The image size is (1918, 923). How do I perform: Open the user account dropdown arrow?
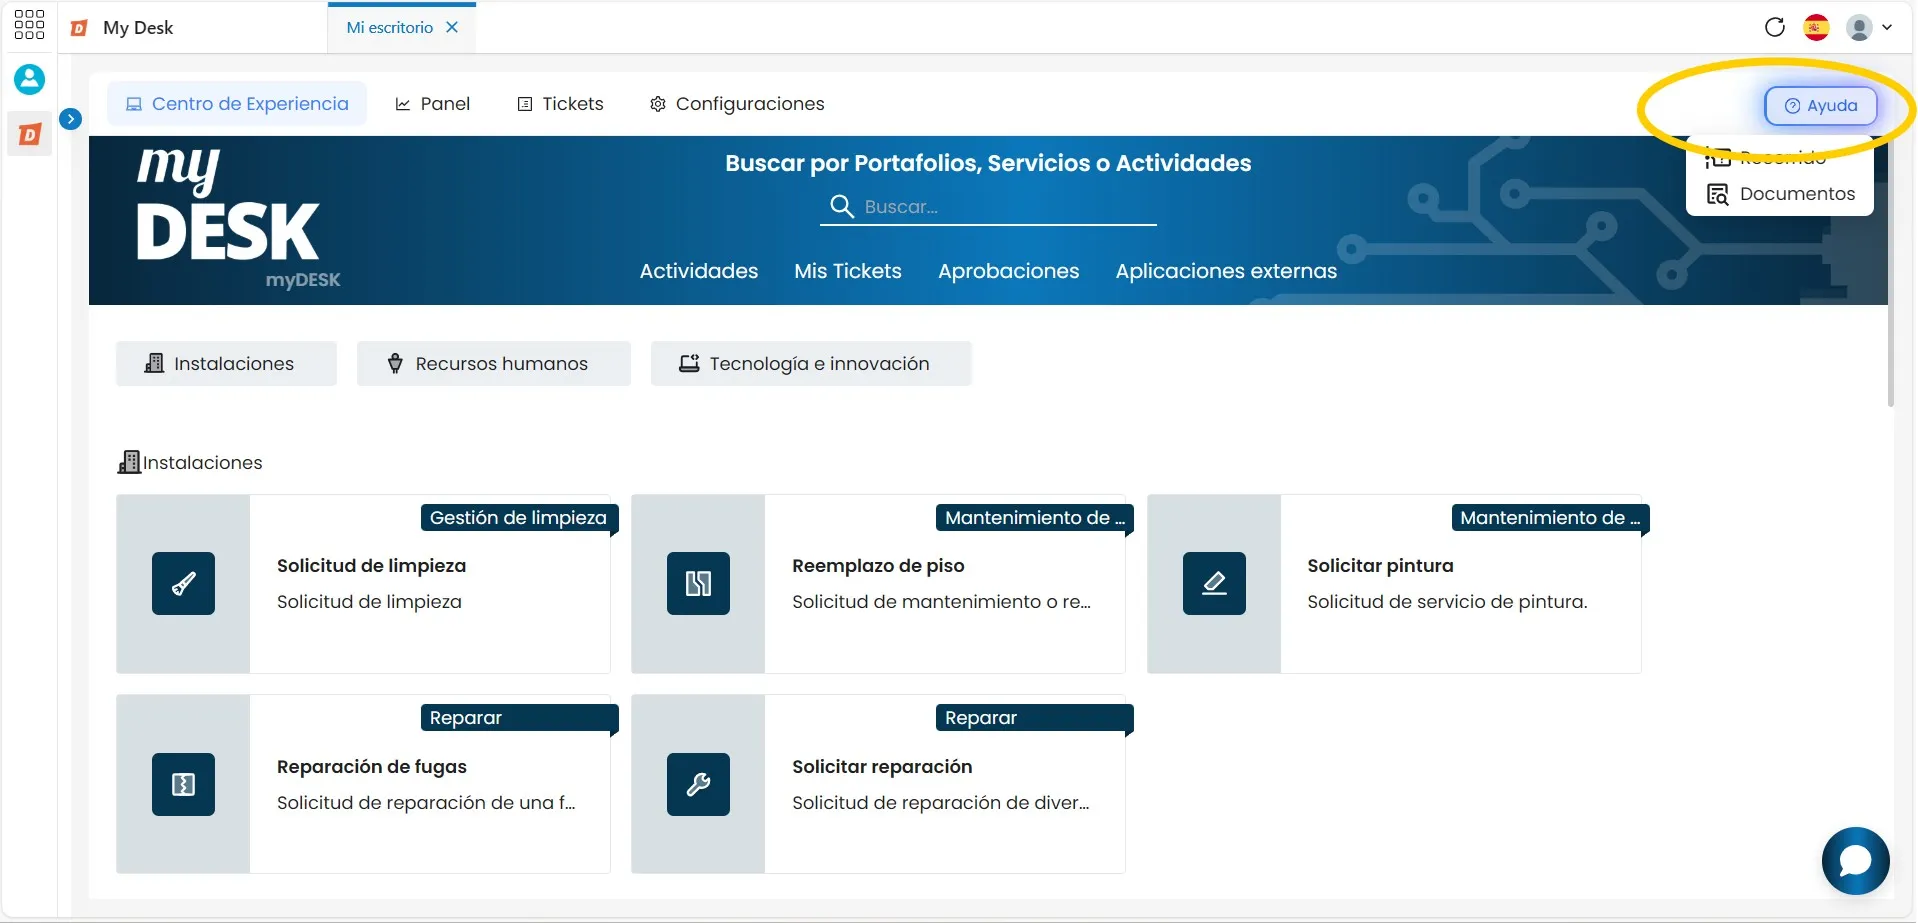[1887, 27]
